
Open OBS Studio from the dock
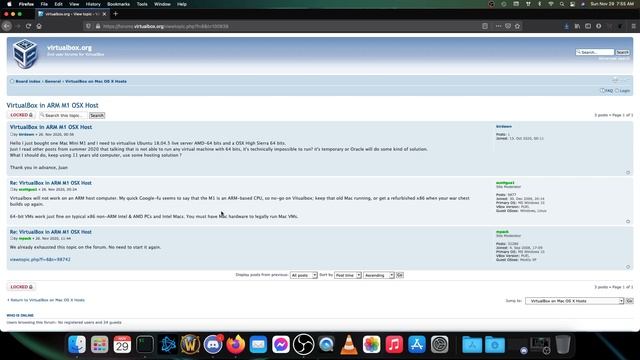click(x=304, y=345)
